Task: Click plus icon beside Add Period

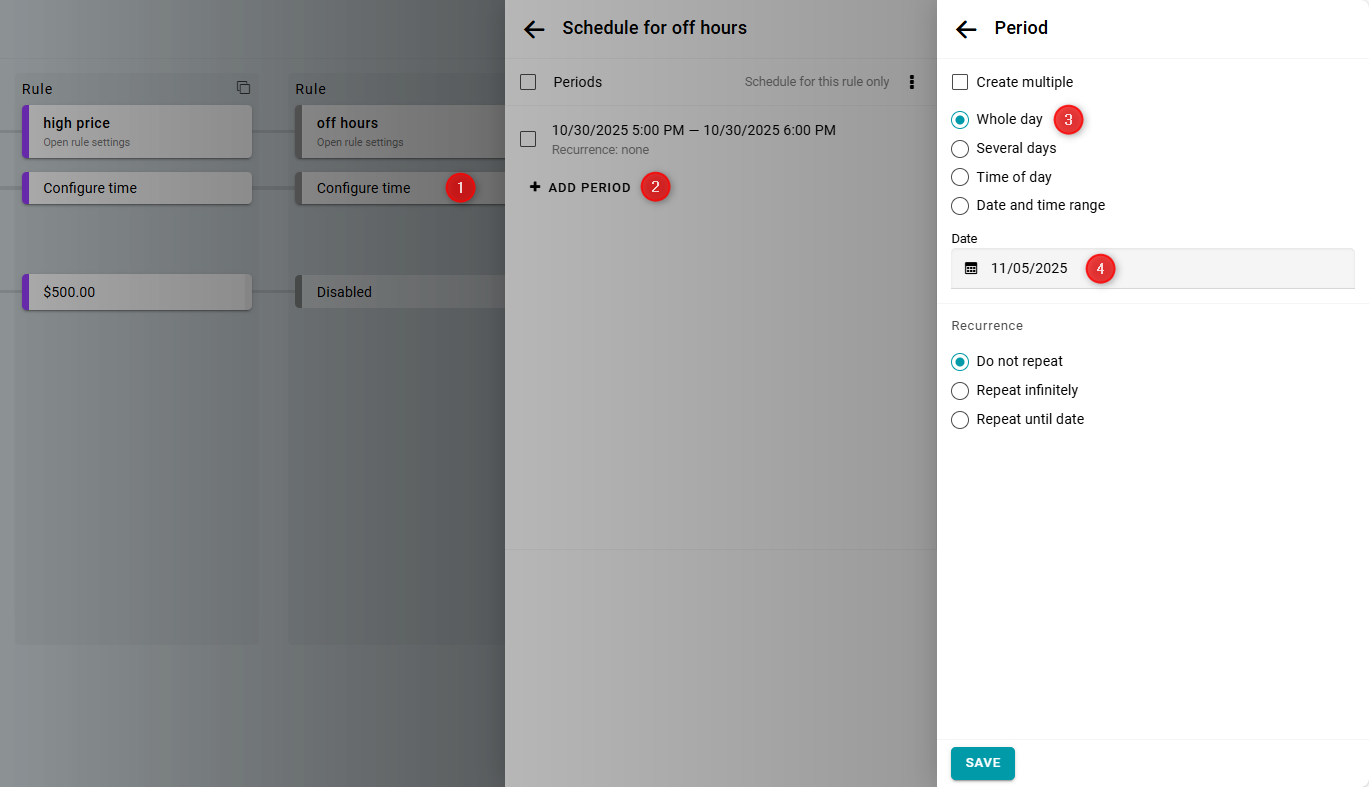Action: tap(535, 187)
